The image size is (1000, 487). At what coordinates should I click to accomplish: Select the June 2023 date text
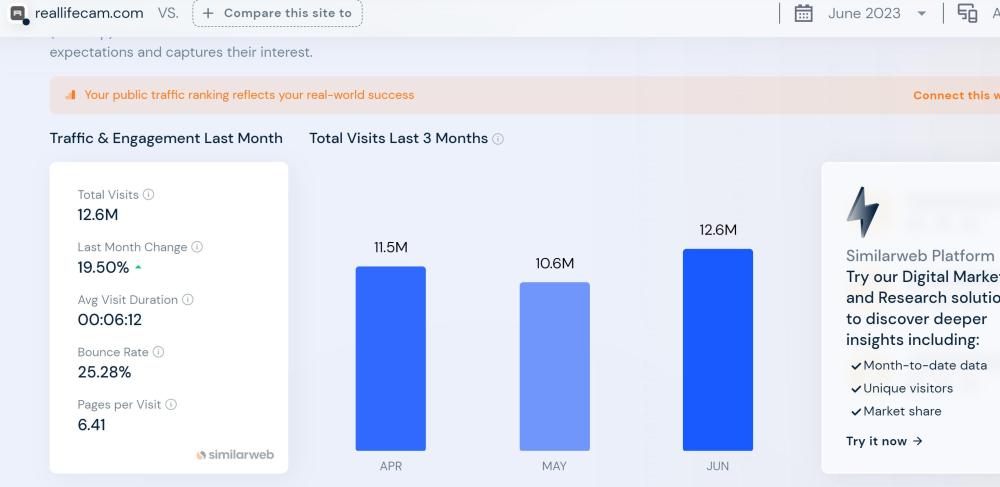click(x=864, y=13)
